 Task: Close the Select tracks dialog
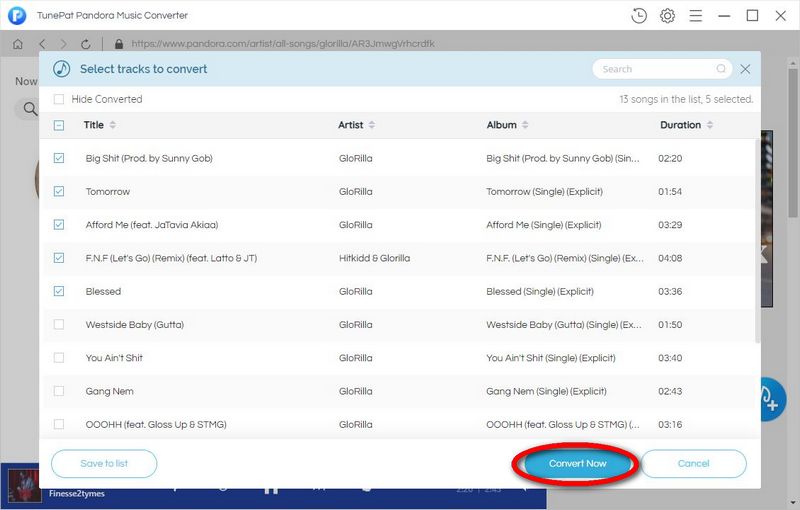point(745,69)
